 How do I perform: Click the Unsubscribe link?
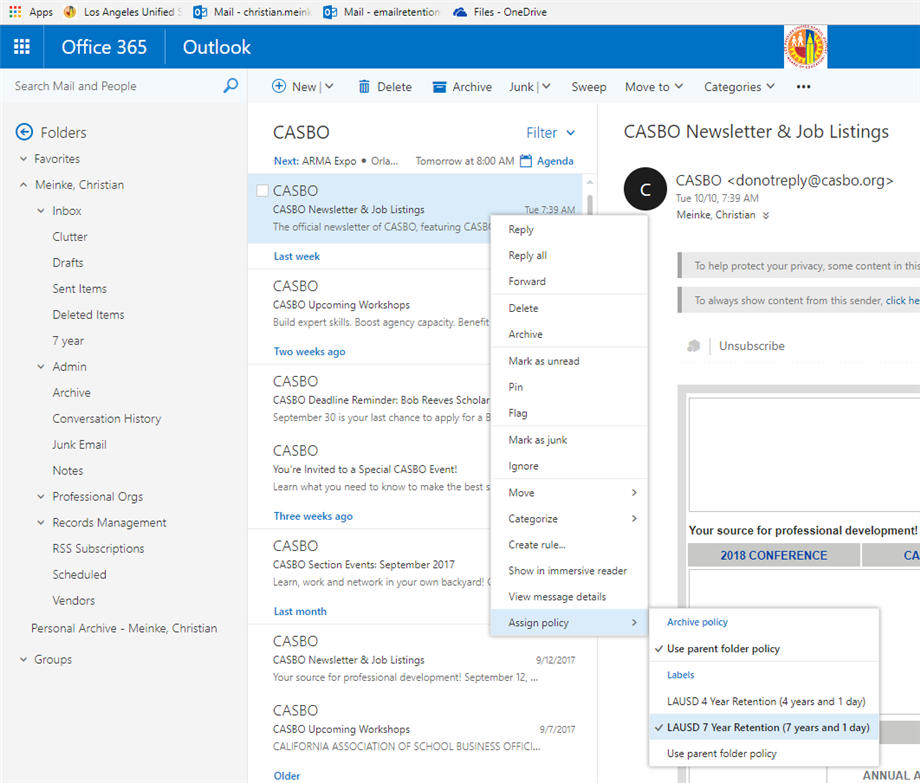(752, 346)
